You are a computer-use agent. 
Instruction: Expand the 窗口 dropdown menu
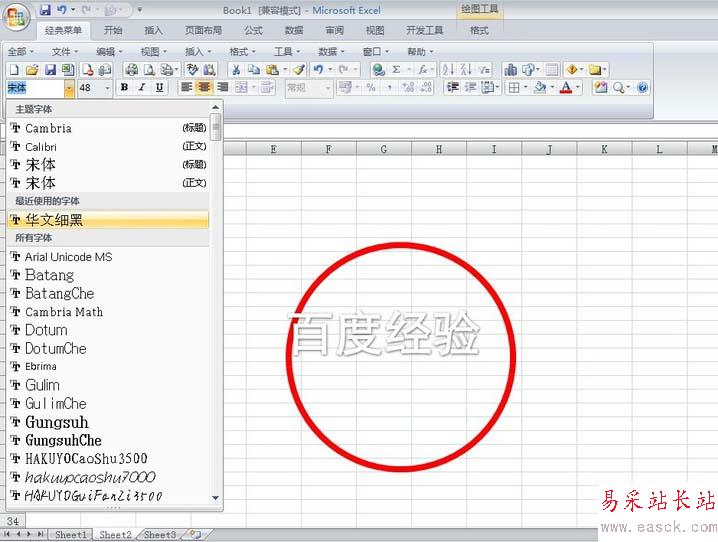[375, 52]
